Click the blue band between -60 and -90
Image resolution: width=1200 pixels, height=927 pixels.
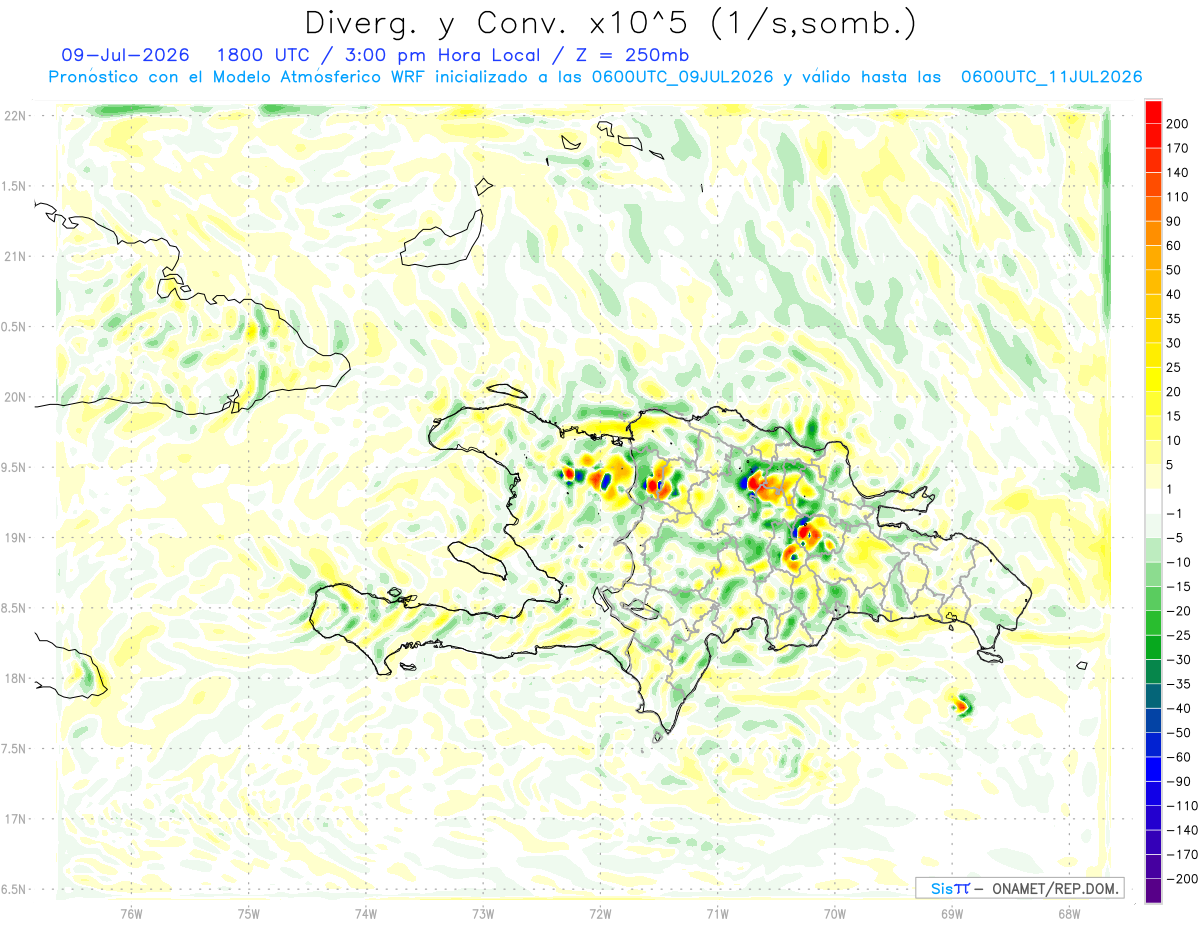1153,769
